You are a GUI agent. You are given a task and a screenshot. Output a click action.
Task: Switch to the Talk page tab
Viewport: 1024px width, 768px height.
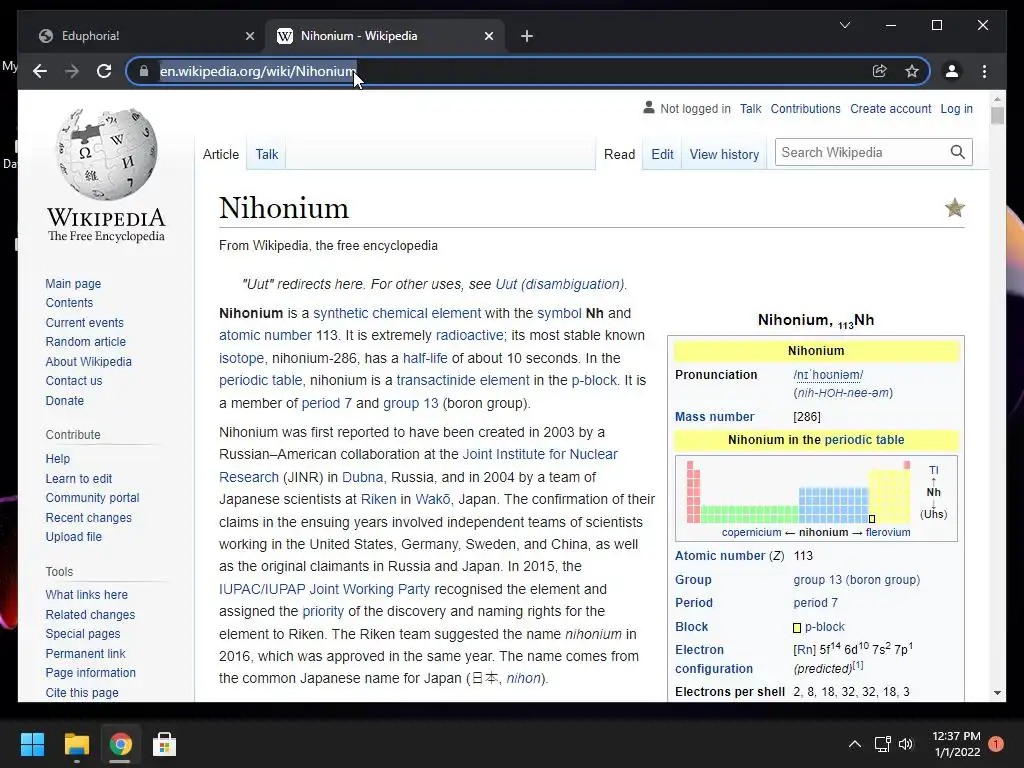click(x=266, y=155)
